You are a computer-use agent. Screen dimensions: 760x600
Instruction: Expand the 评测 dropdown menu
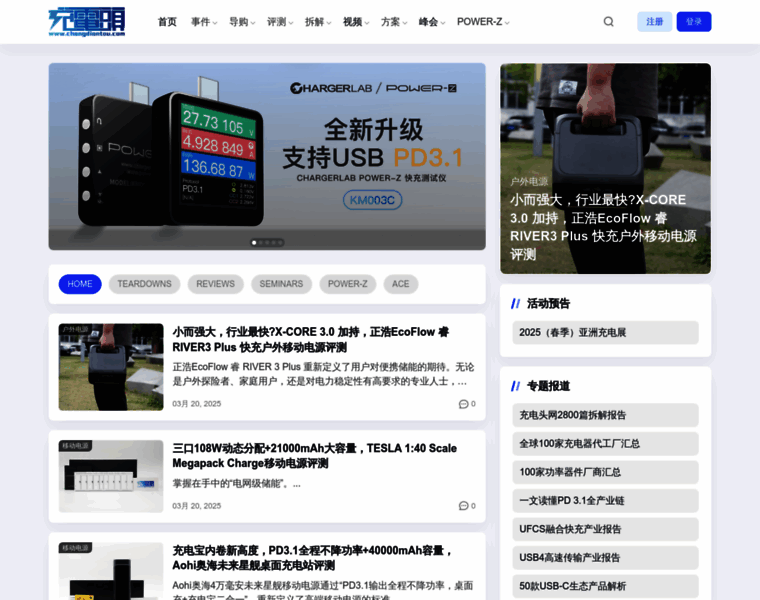(279, 22)
